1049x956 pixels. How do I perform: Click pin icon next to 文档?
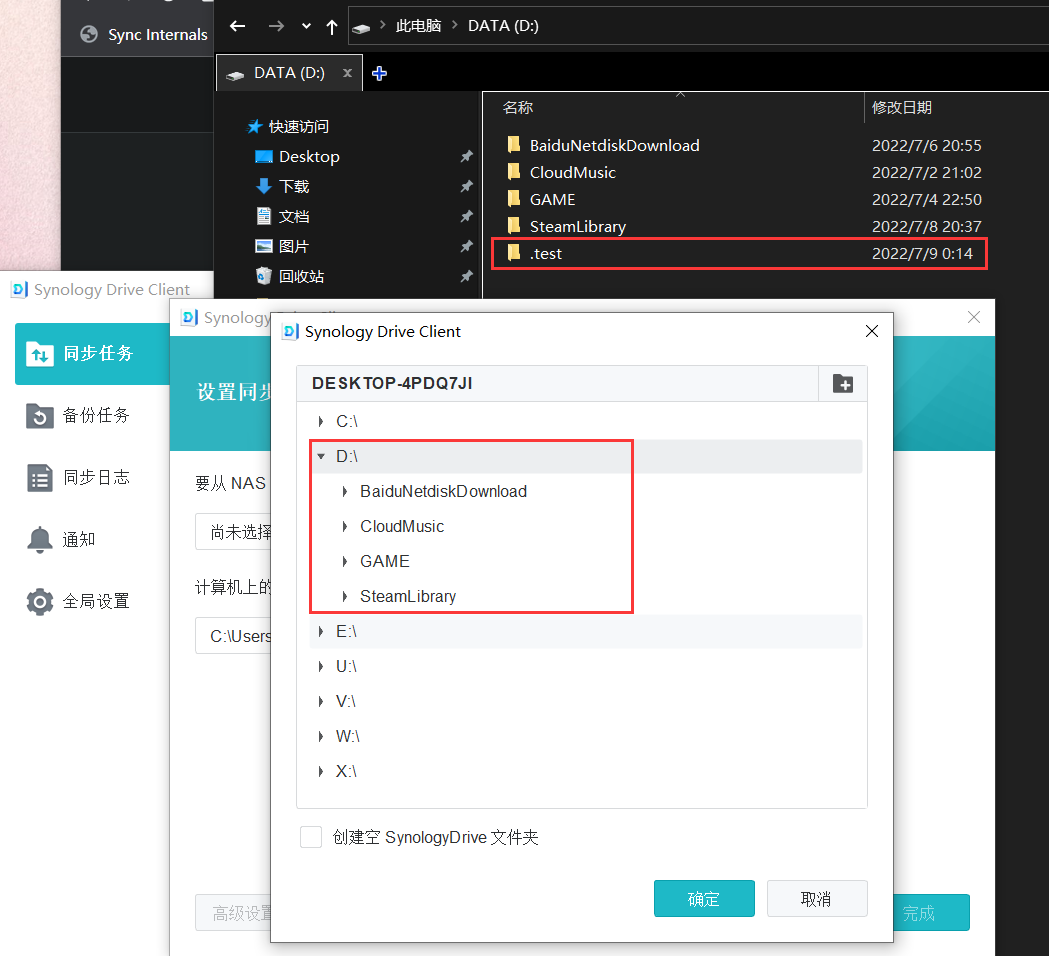pyautogui.click(x=466, y=217)
